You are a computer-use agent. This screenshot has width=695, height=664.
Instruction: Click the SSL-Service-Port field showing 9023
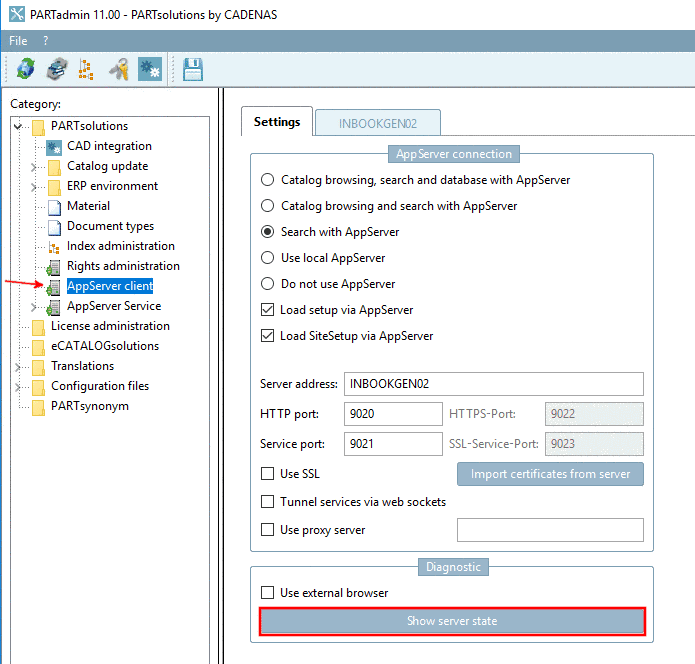coord(594,444)
